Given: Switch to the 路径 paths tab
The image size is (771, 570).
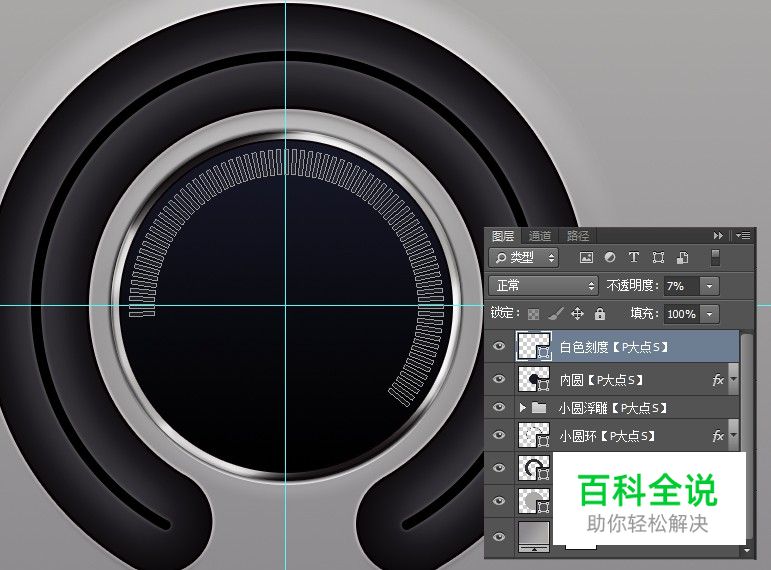Looking at the screenshot, I should click(578, 236).
